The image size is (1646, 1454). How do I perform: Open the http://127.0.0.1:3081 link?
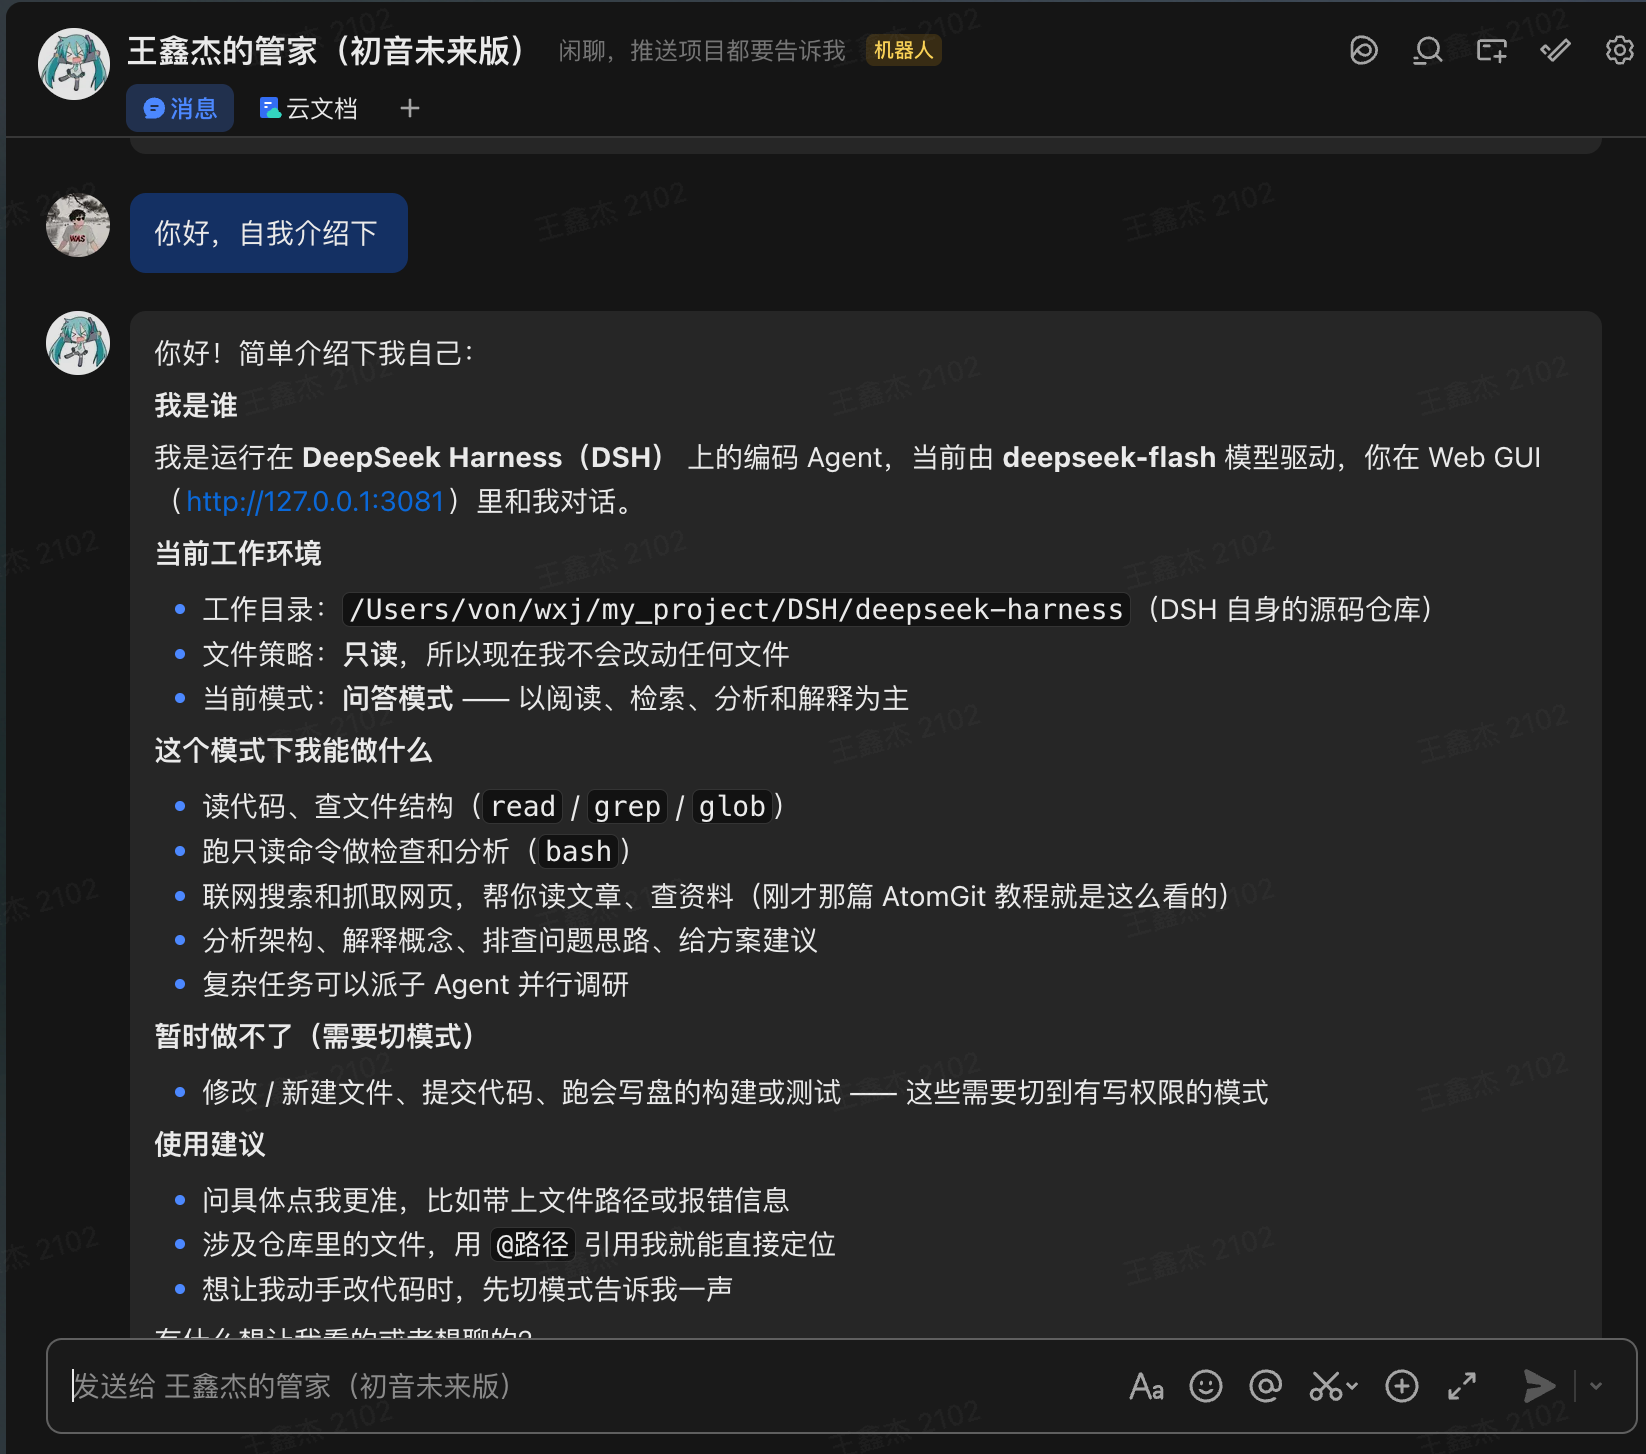(315, 501)
